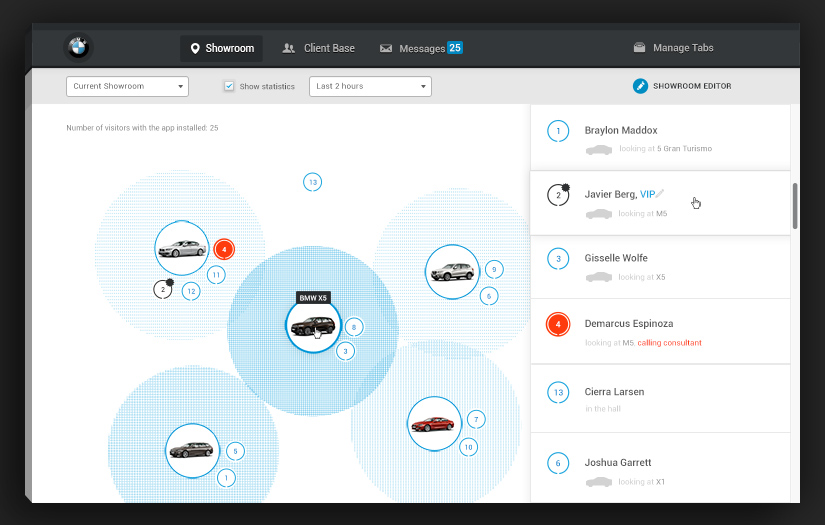Click the silver SUV car thumbnail

452,272
